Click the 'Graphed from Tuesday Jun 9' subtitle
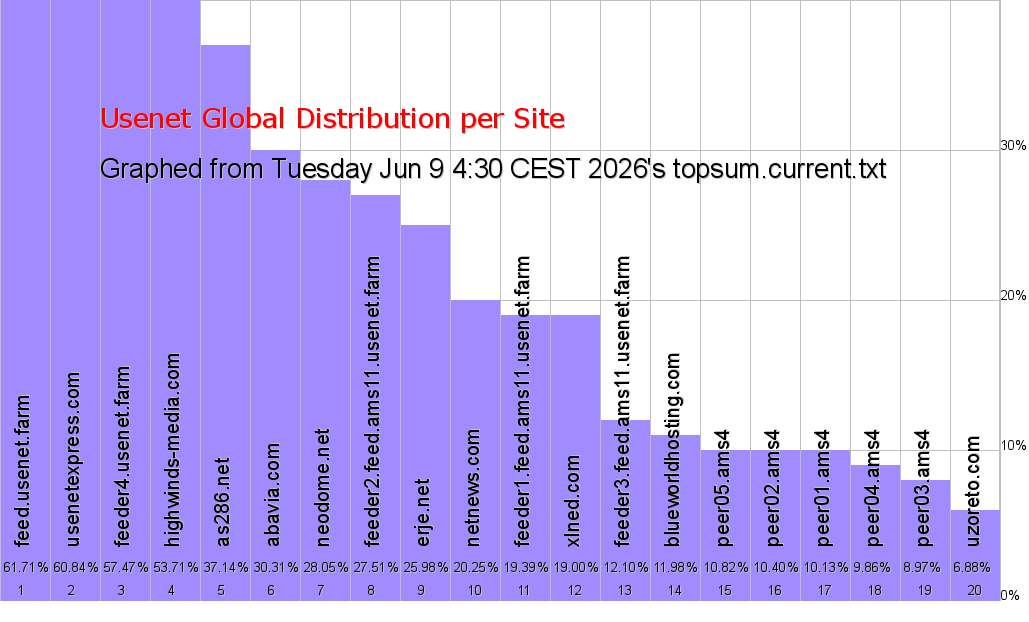This screenshot has width=1029, height=622. [493, 169]
